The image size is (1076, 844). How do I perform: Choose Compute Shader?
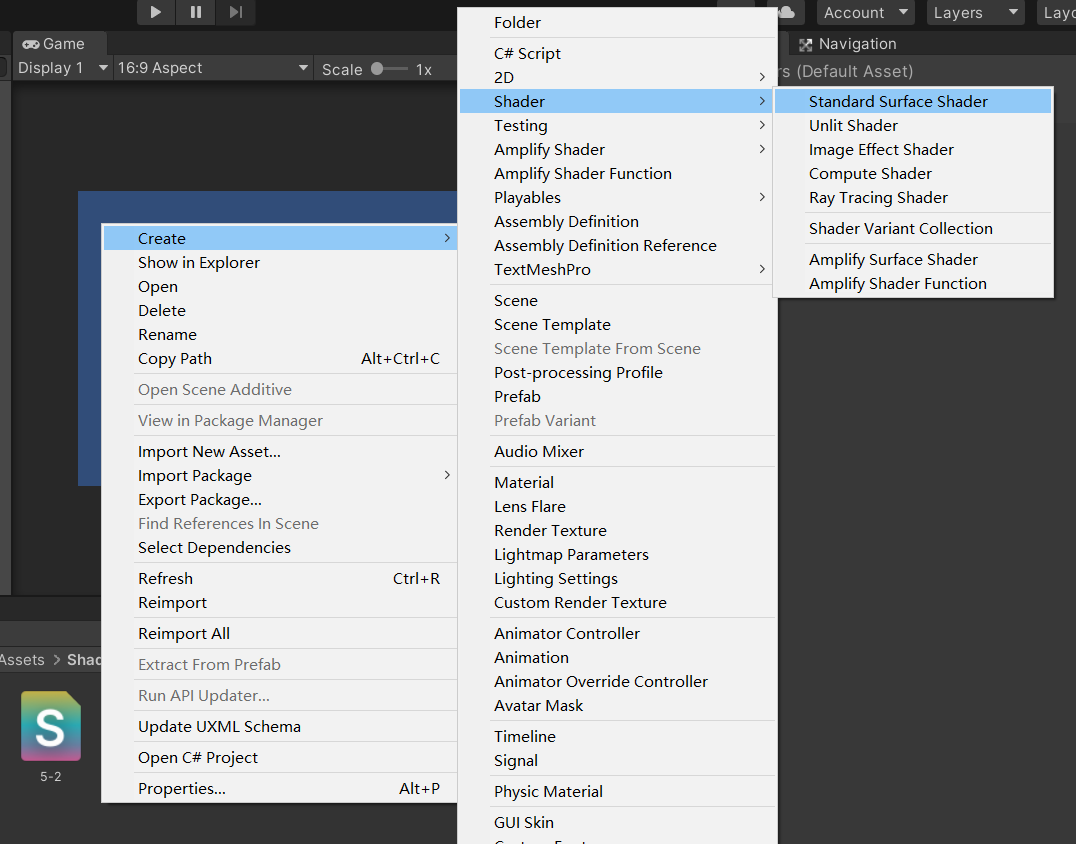(x=913, y=174)
